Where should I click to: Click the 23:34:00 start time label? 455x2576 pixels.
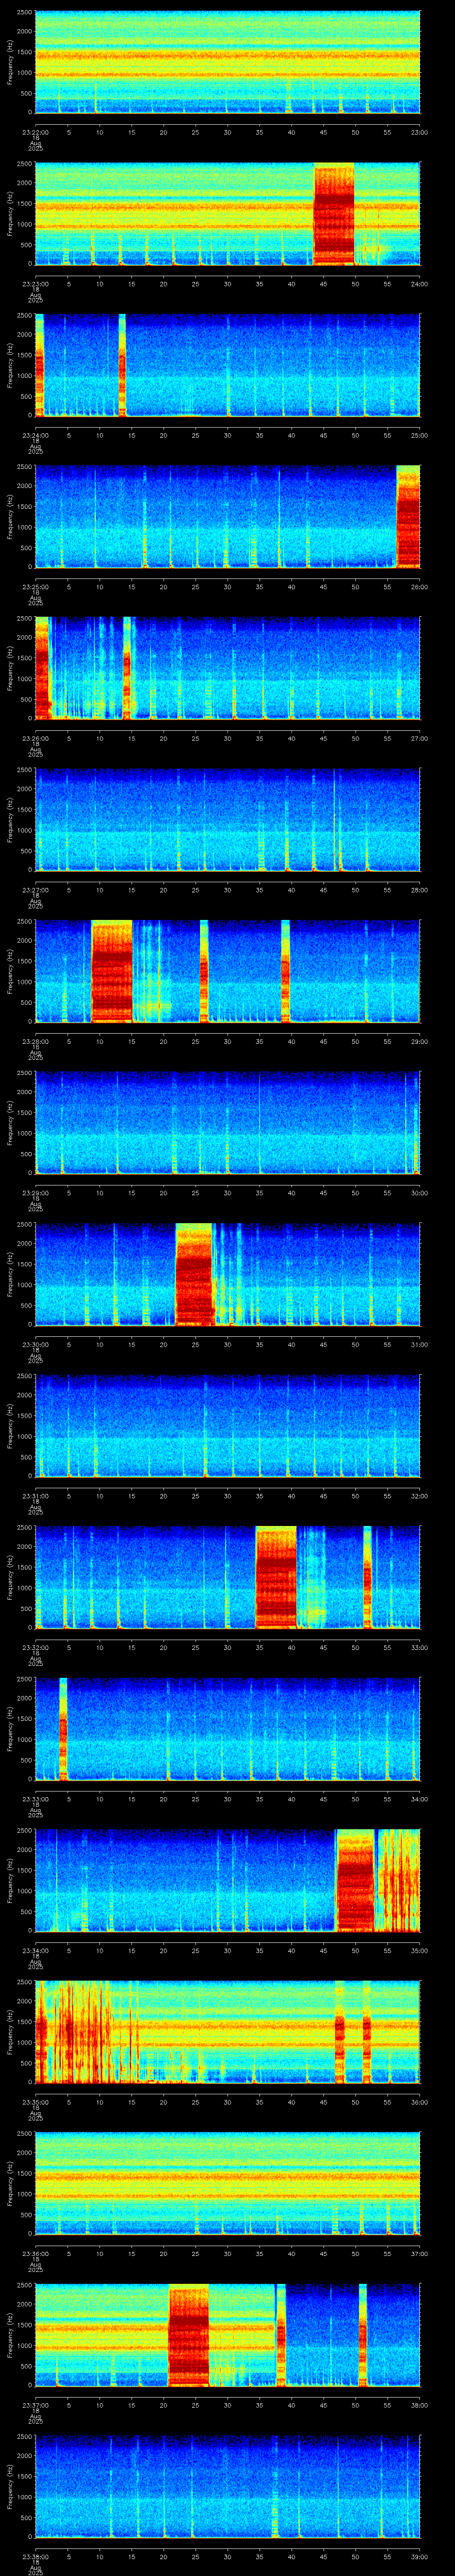click(35, 1951)
